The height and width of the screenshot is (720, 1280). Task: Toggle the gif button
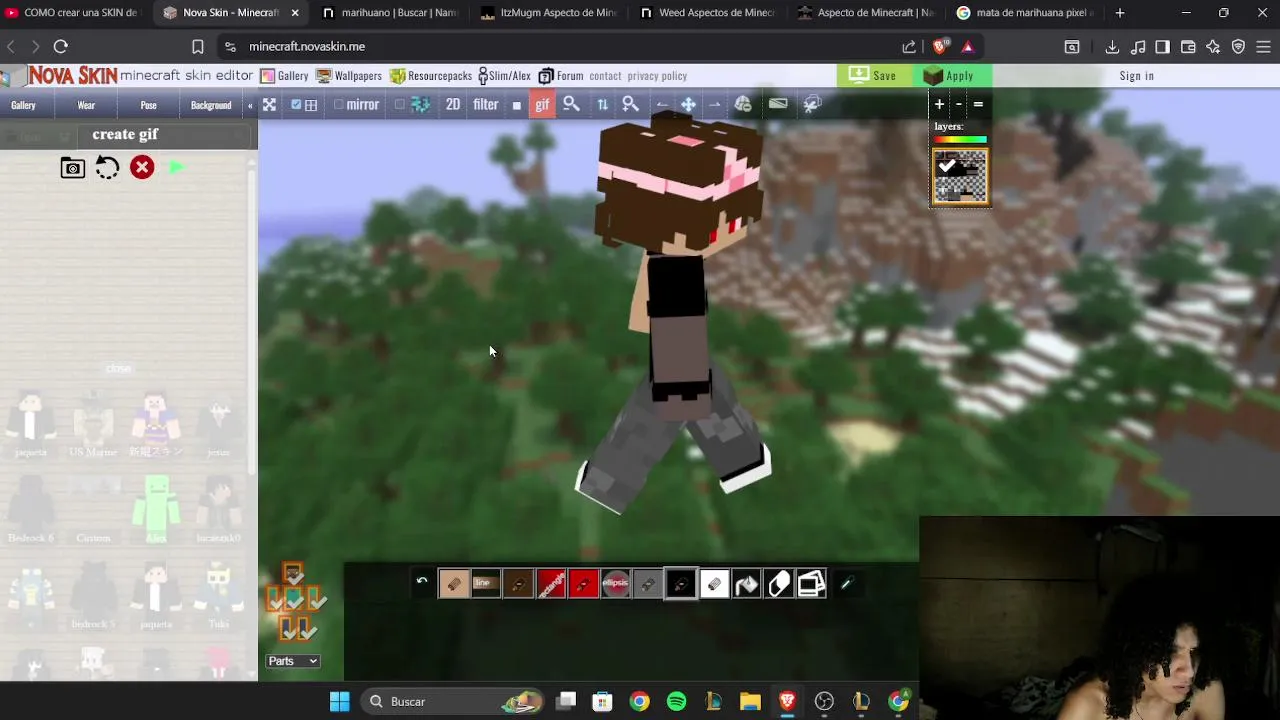tap(542, 104)
